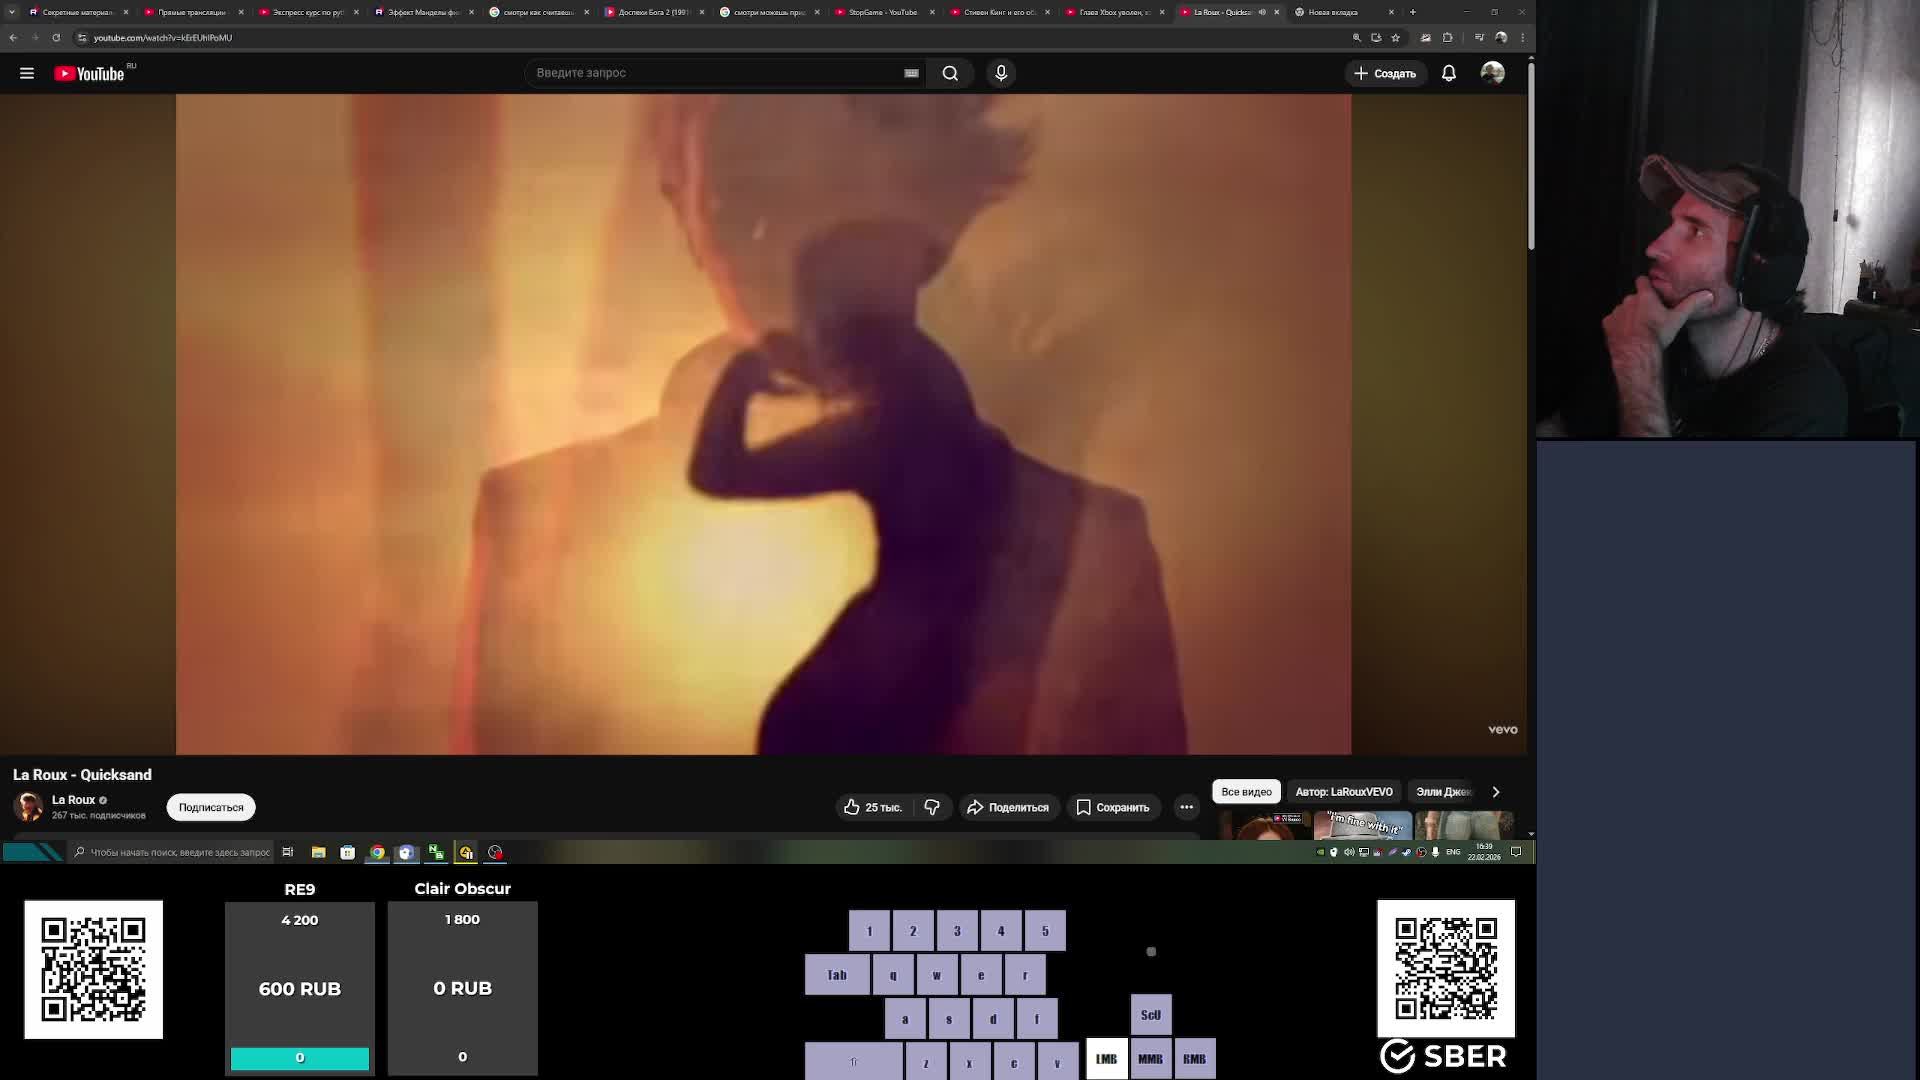Click the search magnifier button
This screenshot has height=1080, width=1920.
950,73
